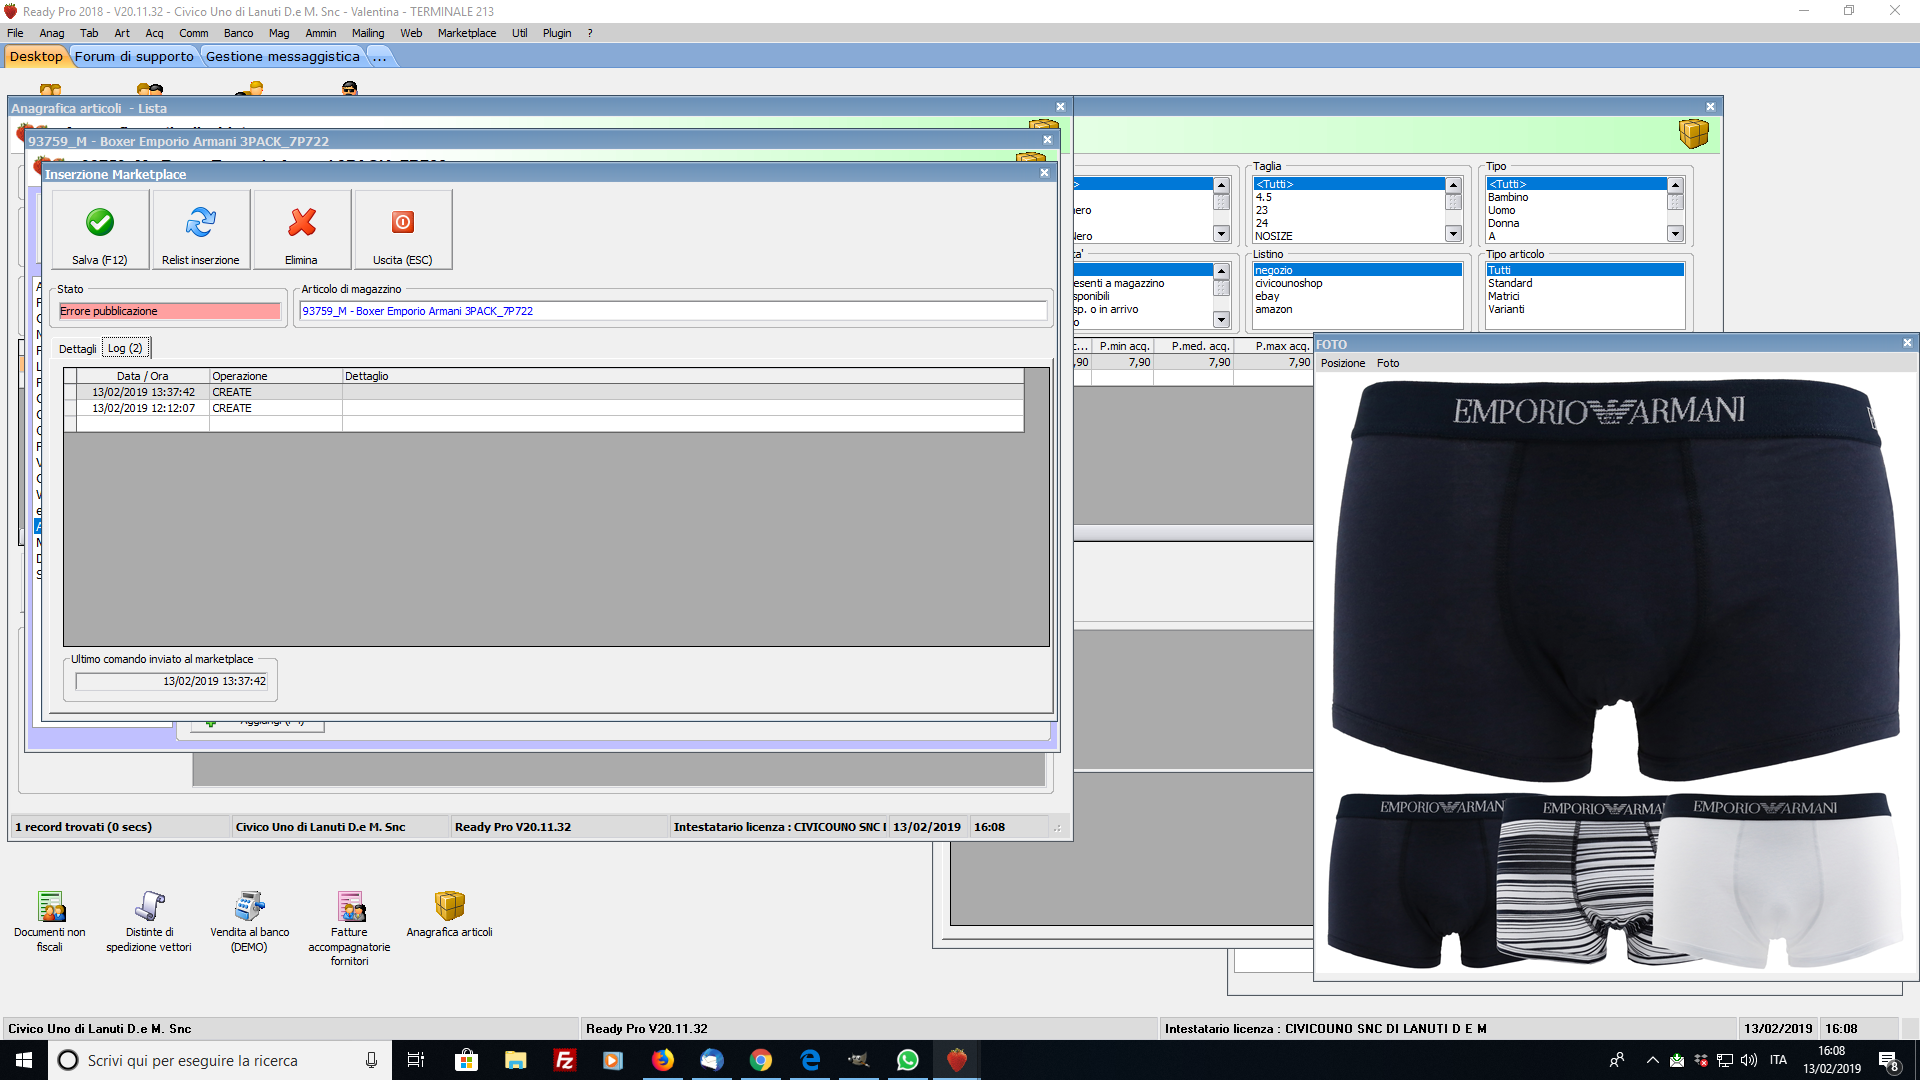This screenshot has height=1080, width=1920.
Task: Click Uscita (ESC) exit button
Action: click(x=403, y=230)
